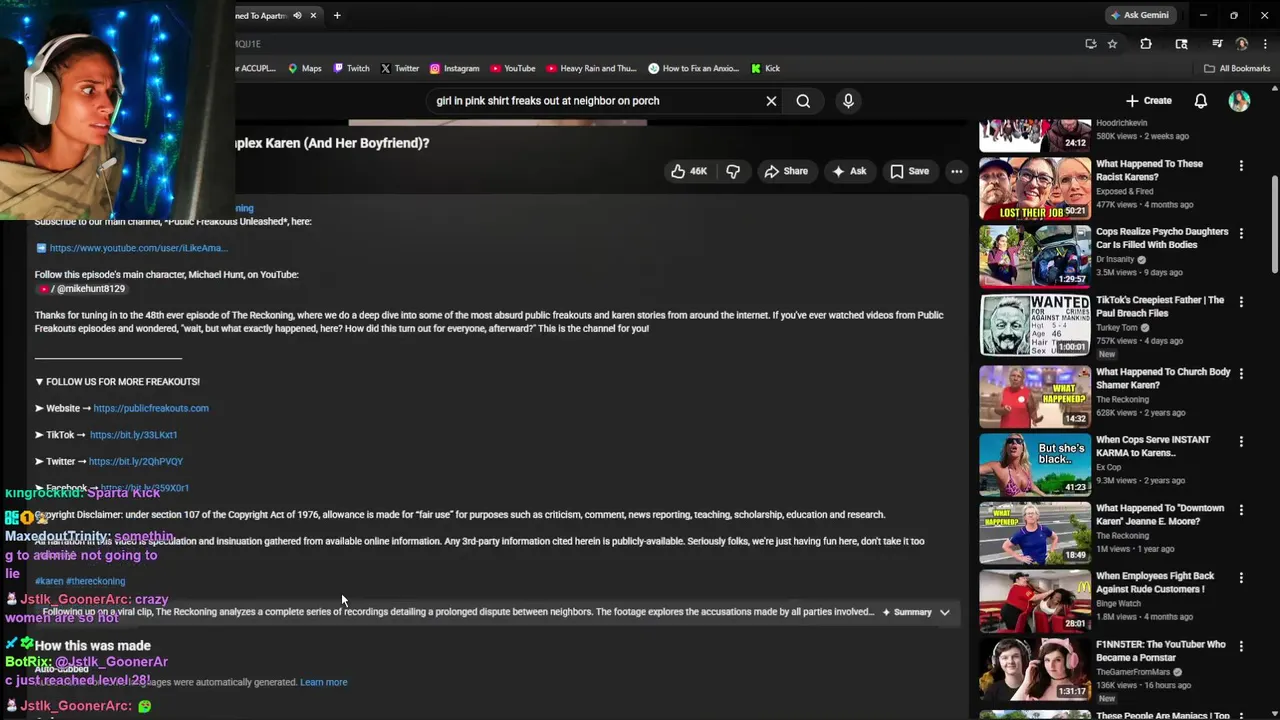The width and height of the screenshot is (1280, 720).
Task: Clear the YouTube search box text
Action: 771,101
